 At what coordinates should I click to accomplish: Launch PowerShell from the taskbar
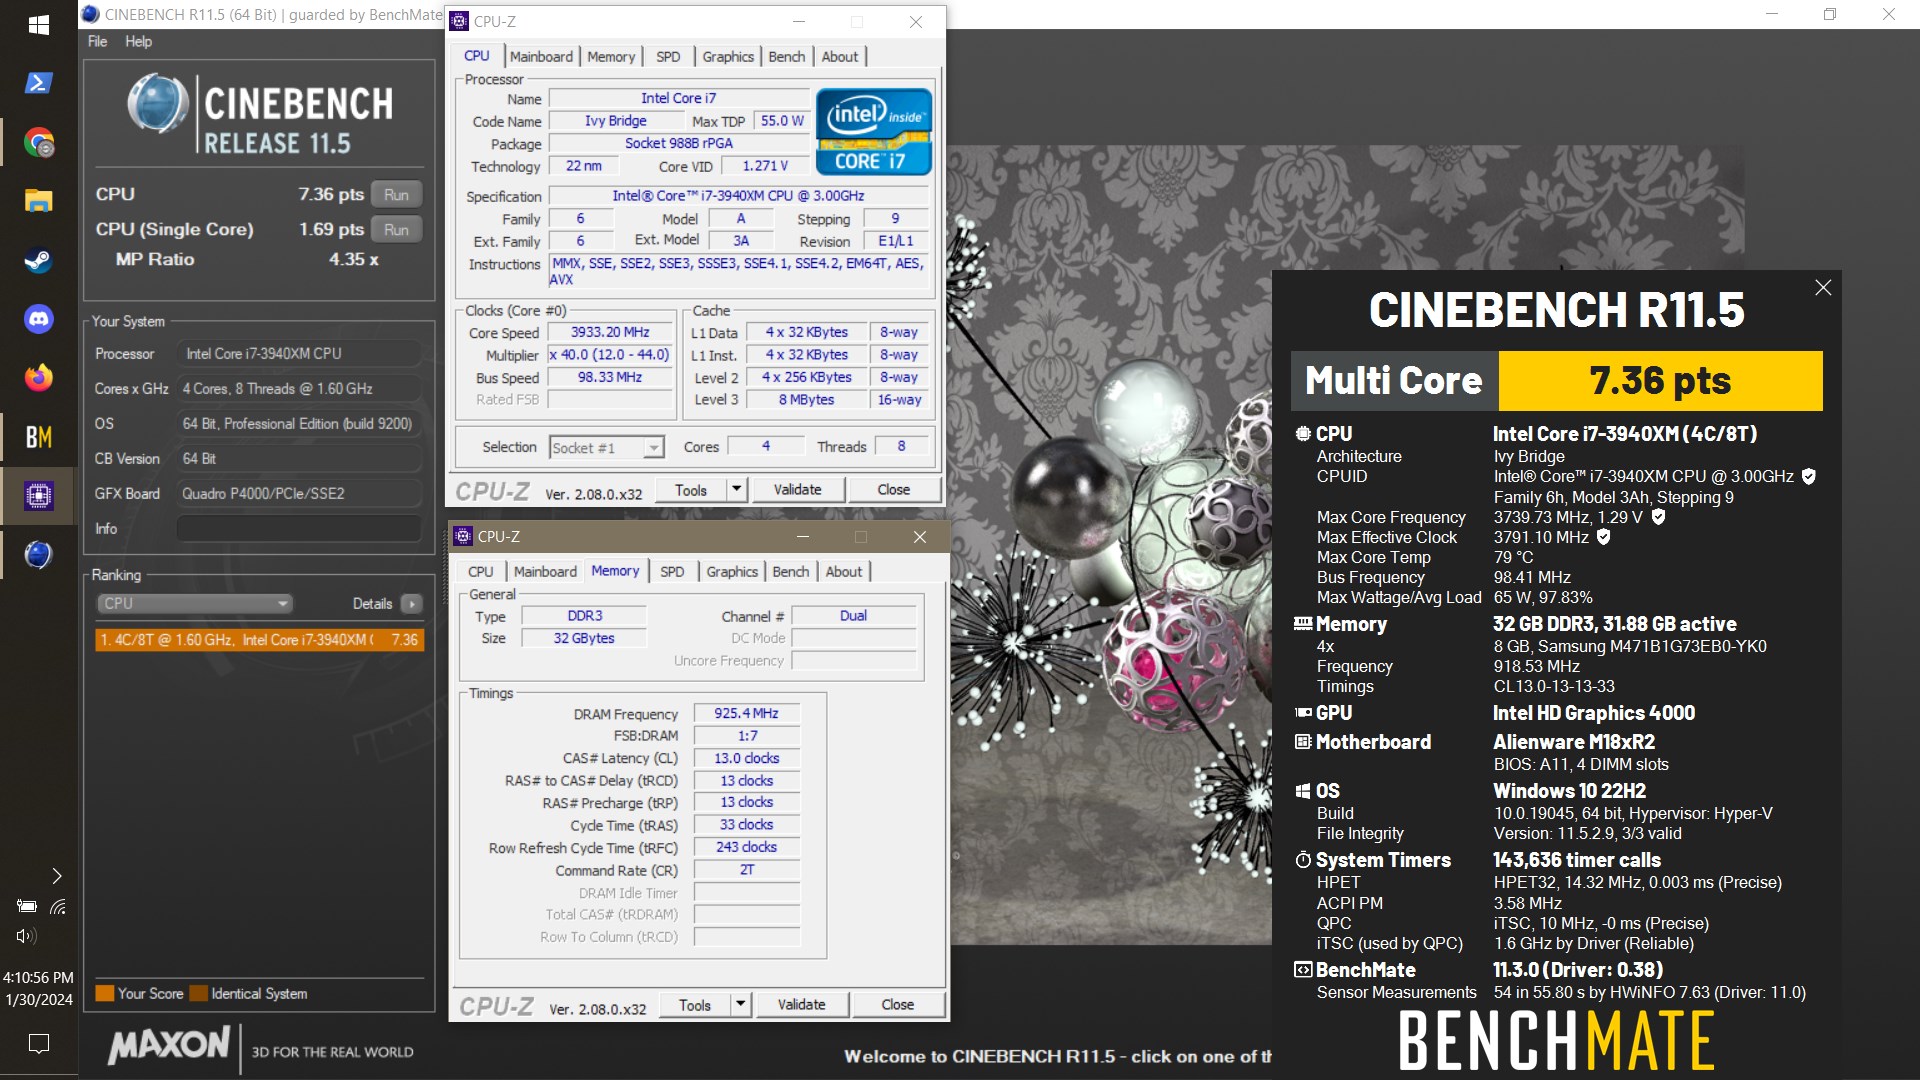pyautogui.click(x=39, y=83)
